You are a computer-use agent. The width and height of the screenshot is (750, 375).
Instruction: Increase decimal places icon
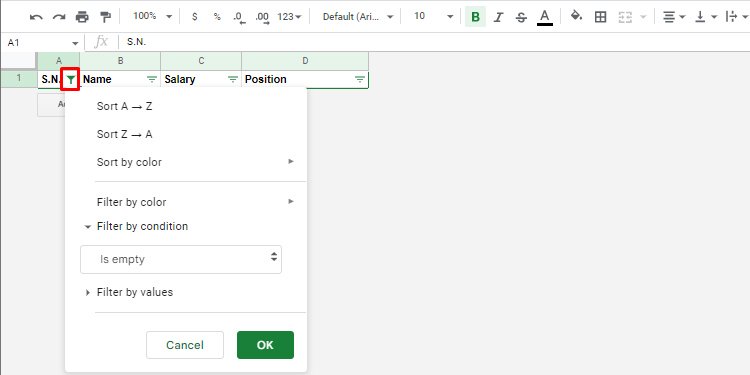262,17
